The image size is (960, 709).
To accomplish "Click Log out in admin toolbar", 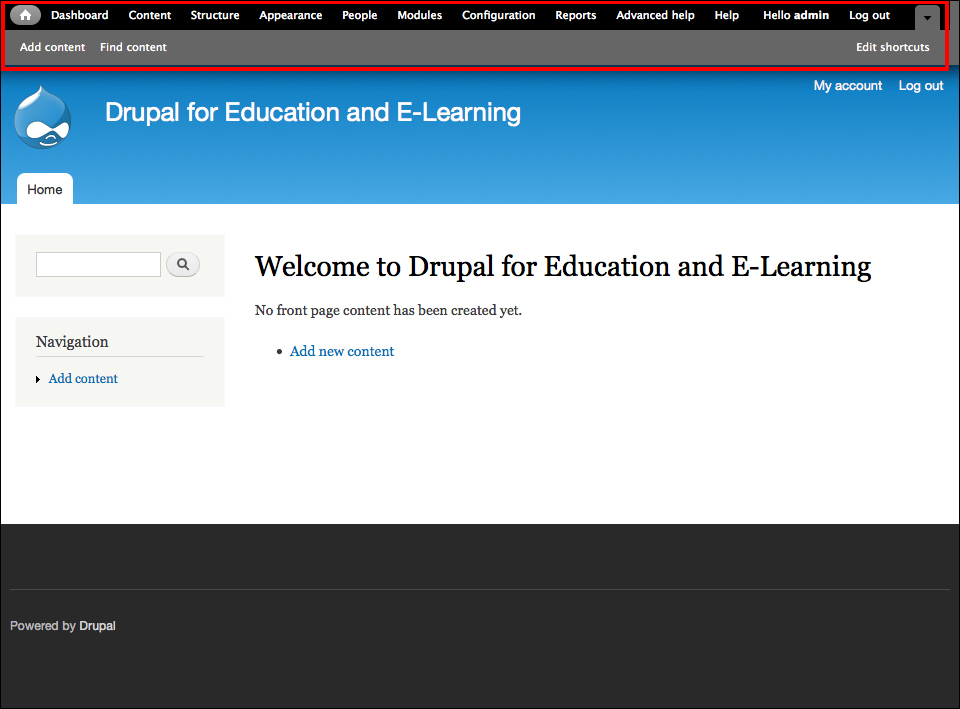I will coord(869,15).
